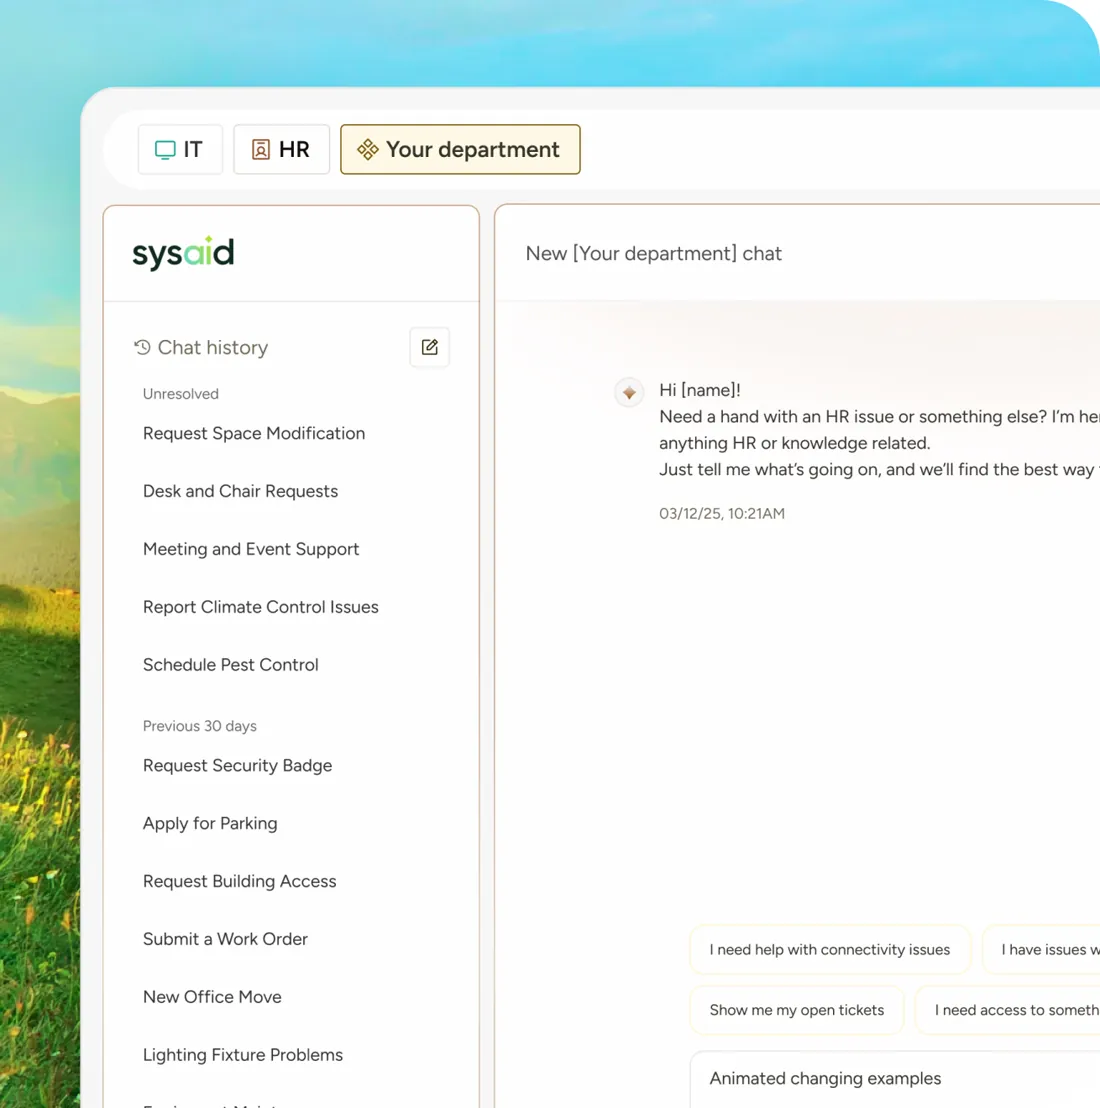Viewport: 1100px width, 1108px height.
Task: Choose 'Show me my open tickets' suggestion
Action: [796, 1010]
